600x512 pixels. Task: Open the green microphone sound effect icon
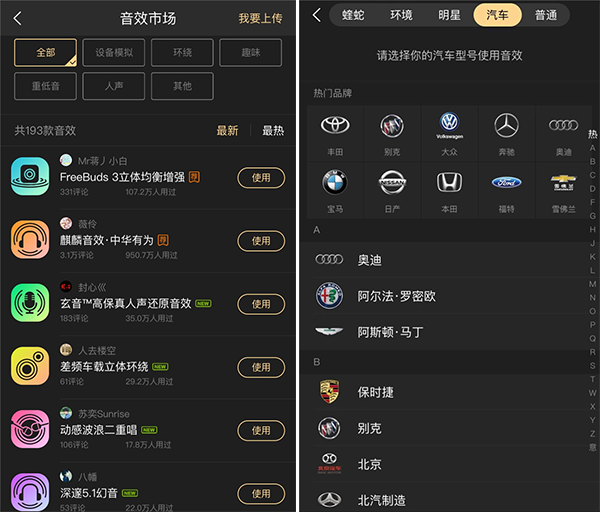(30, 303)
